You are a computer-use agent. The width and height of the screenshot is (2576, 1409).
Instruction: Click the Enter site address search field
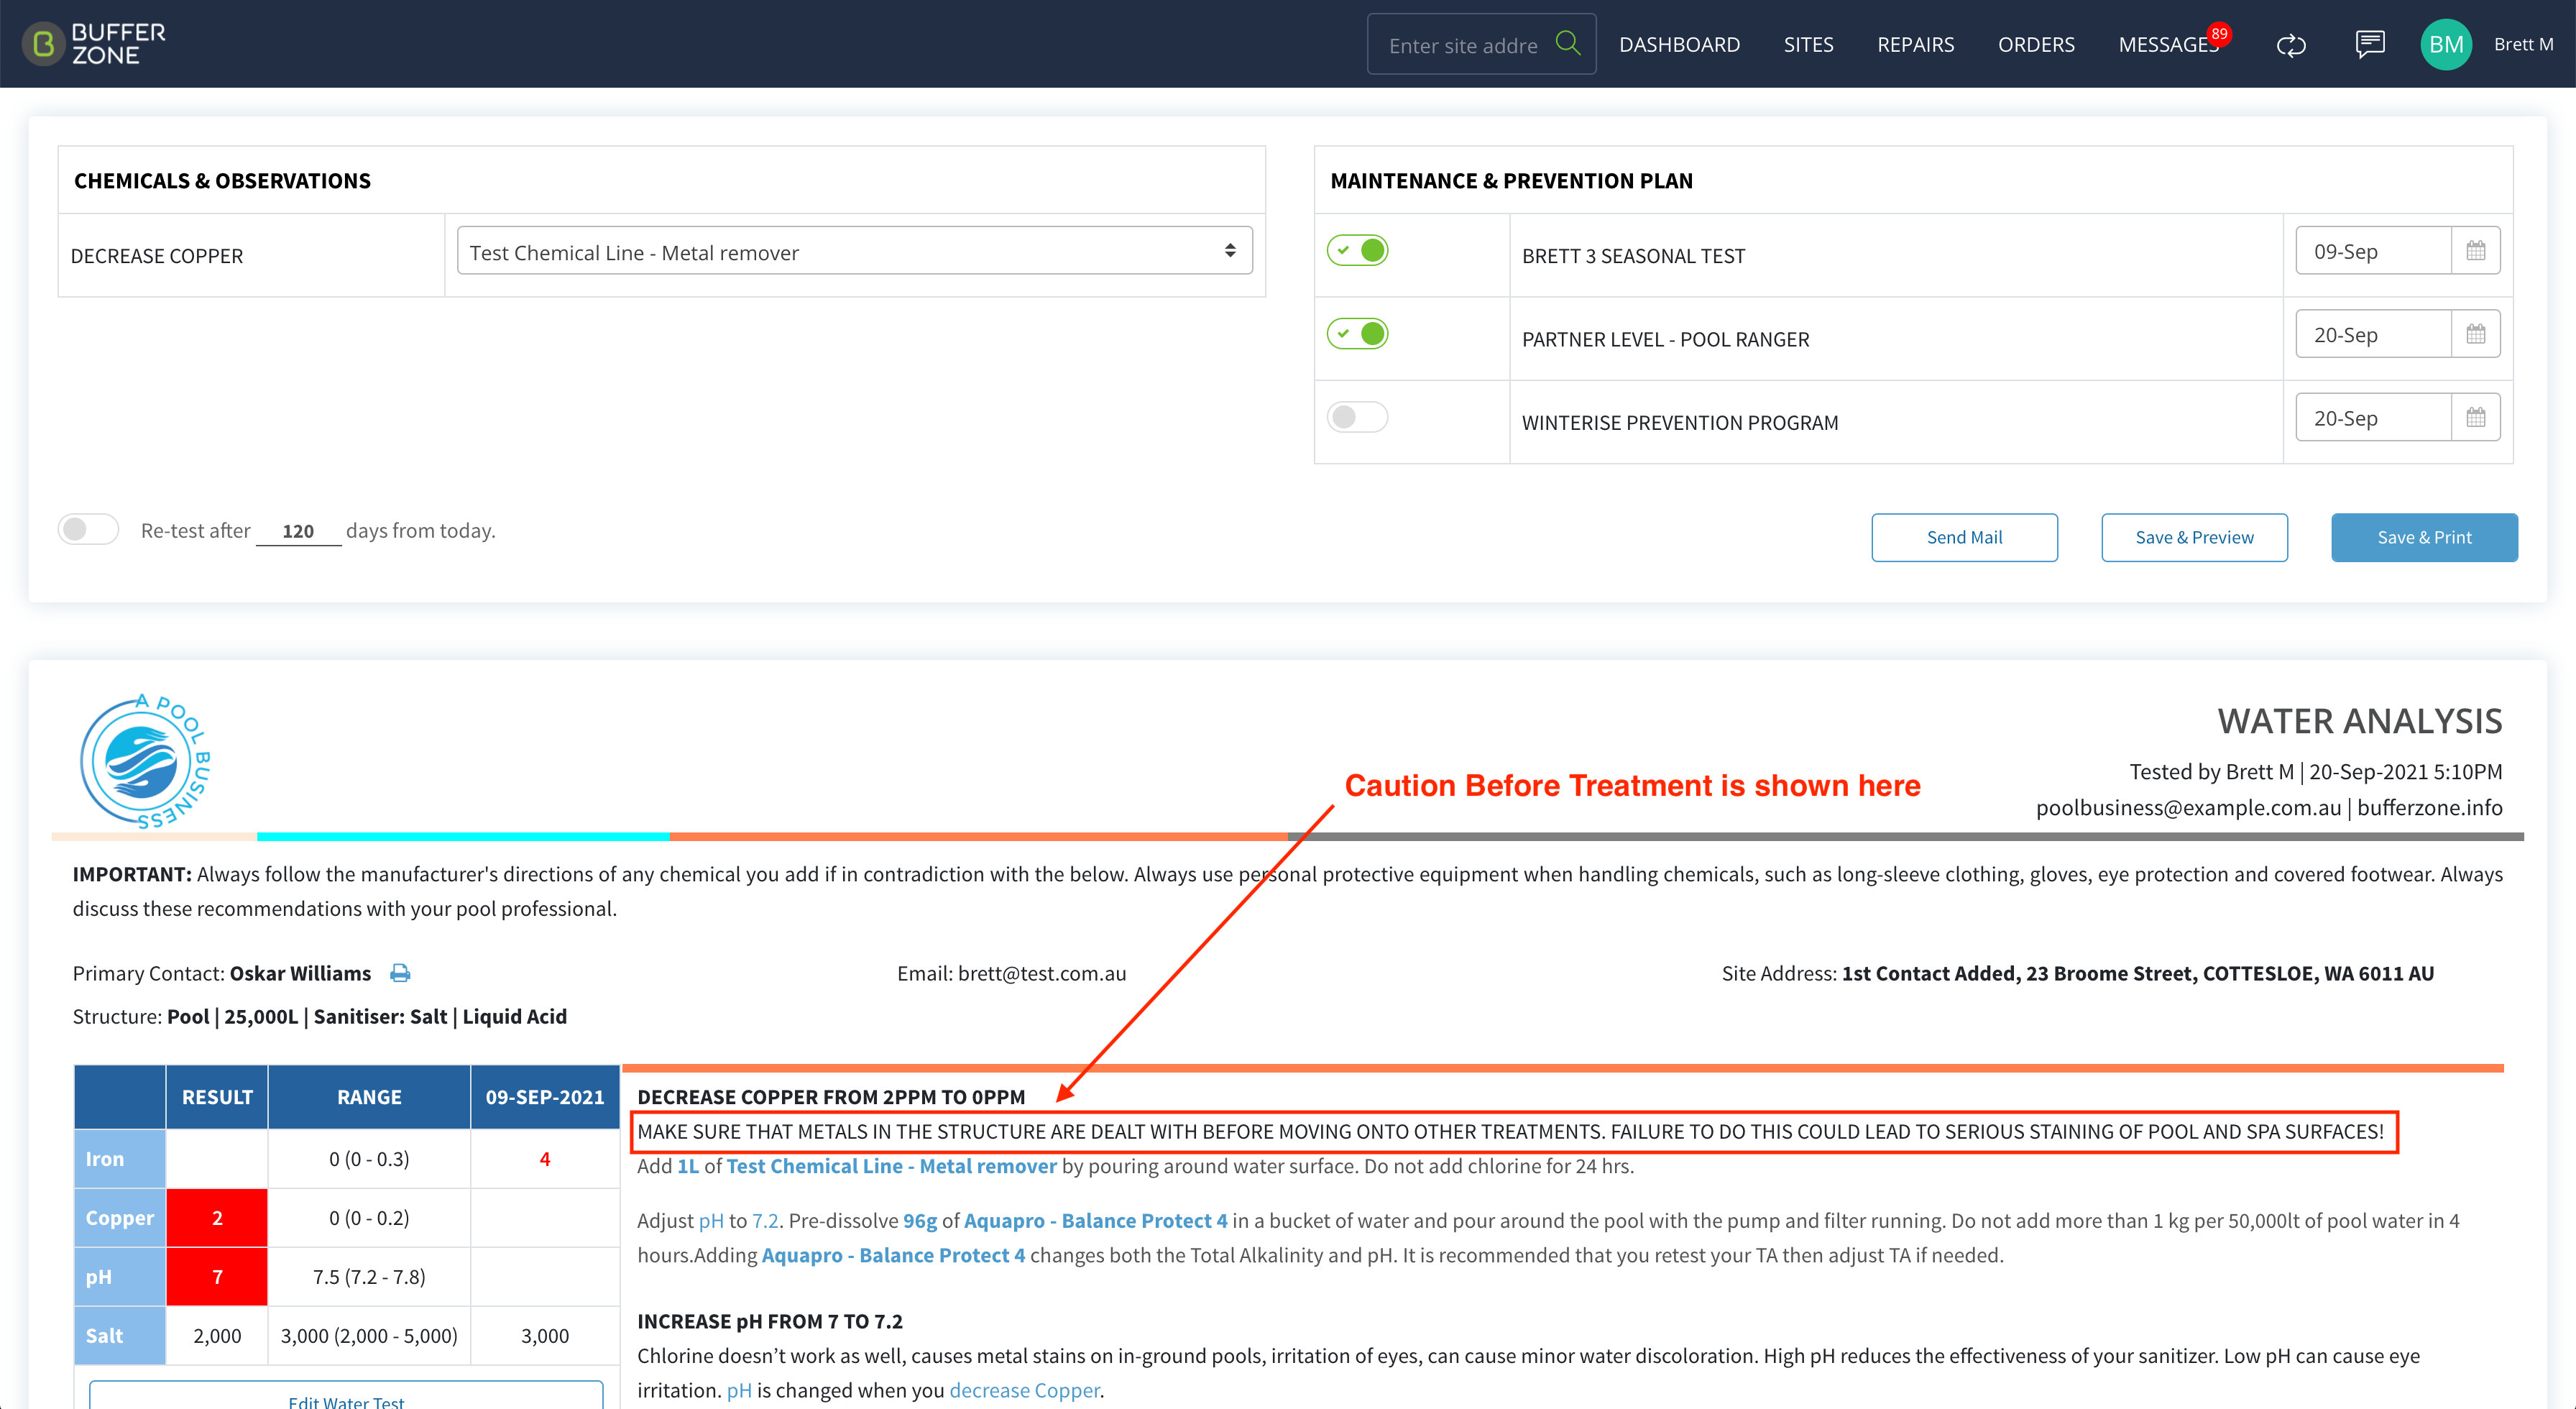[1463, 45]
